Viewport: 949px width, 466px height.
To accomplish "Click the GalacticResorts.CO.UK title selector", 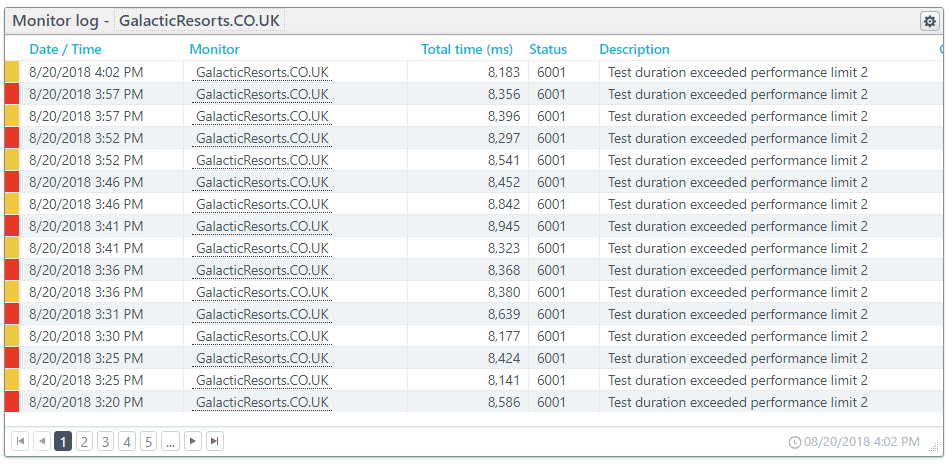I will coord(199,21).
